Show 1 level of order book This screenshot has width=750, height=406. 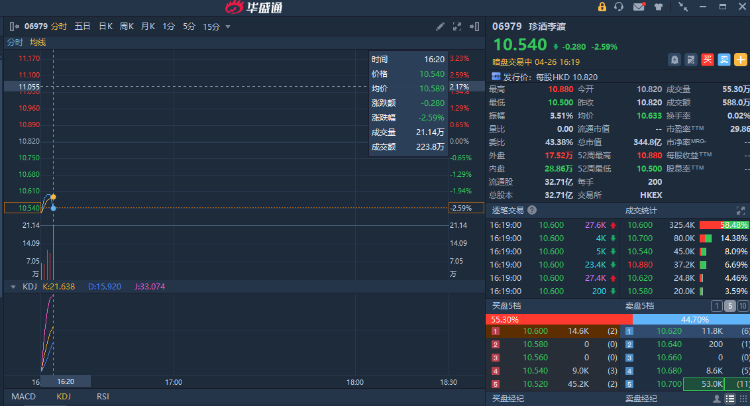click(717, 306)
